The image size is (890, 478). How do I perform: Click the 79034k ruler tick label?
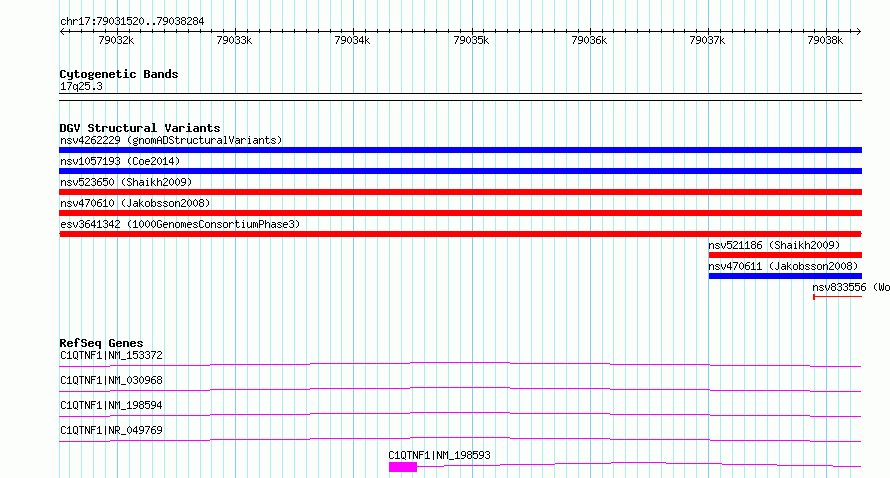tap(352, 40)
